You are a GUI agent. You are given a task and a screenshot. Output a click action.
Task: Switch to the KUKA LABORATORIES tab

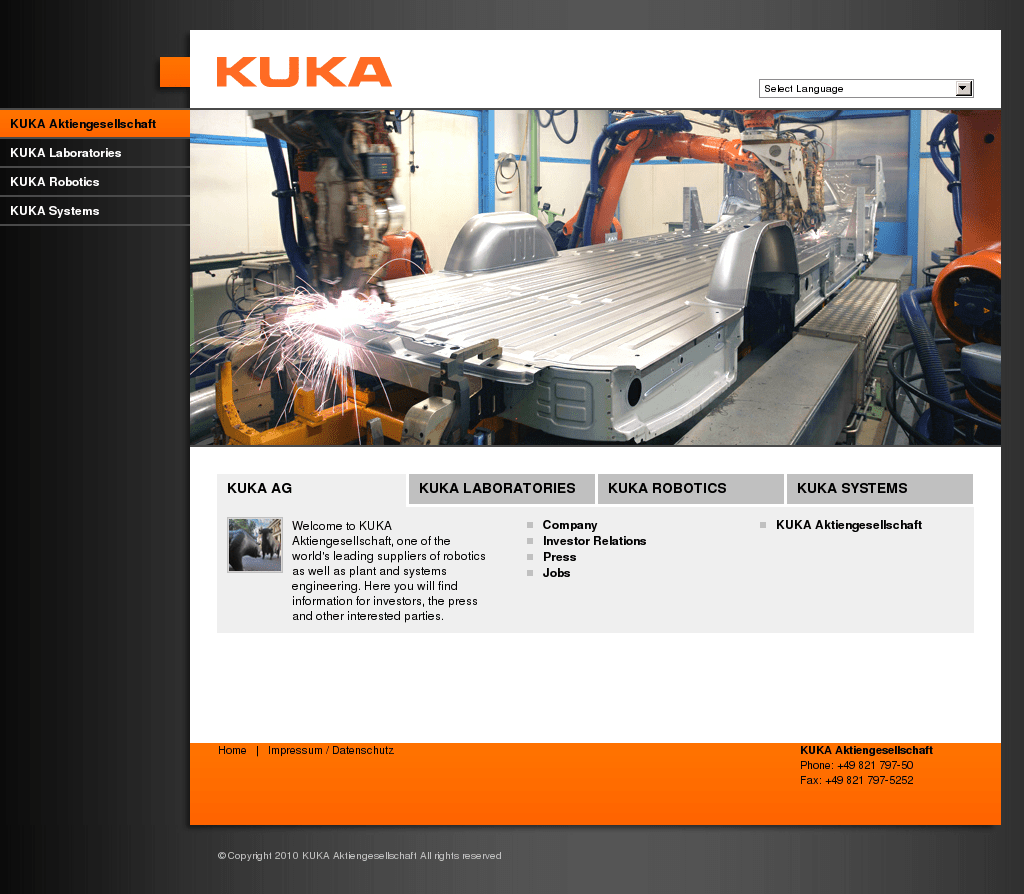click(x=501, y=488)
